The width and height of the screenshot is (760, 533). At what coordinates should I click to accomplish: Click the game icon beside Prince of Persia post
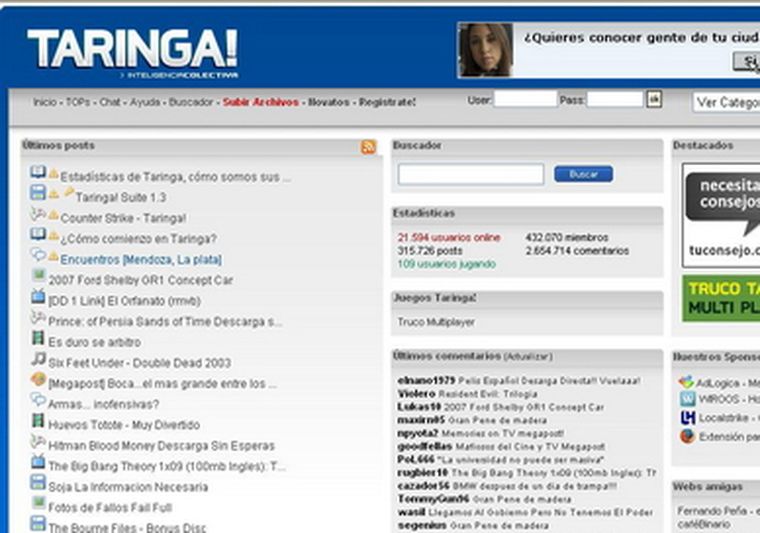pos(38,317)
